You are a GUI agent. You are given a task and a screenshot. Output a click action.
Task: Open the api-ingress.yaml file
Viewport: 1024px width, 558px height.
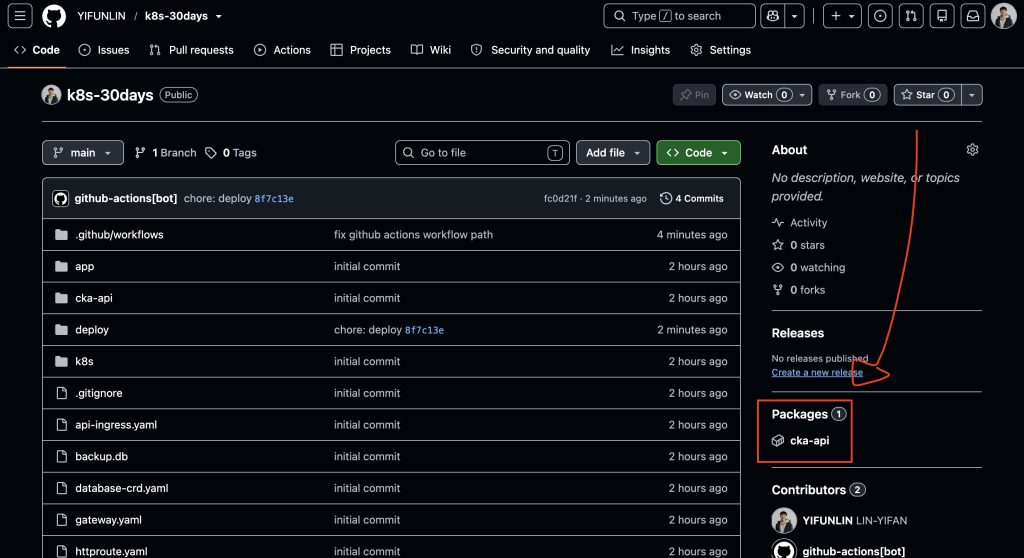pyautogui.click(x=116, y=425)
